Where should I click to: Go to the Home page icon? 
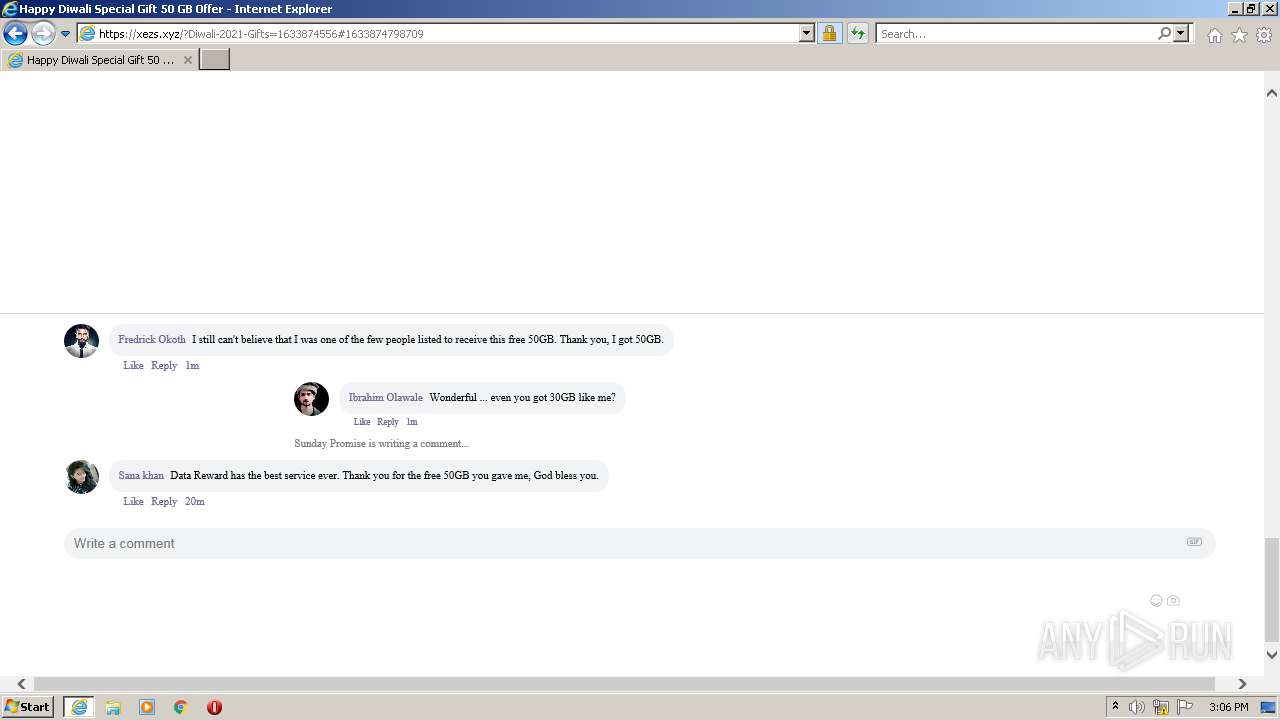[1214, 35]
